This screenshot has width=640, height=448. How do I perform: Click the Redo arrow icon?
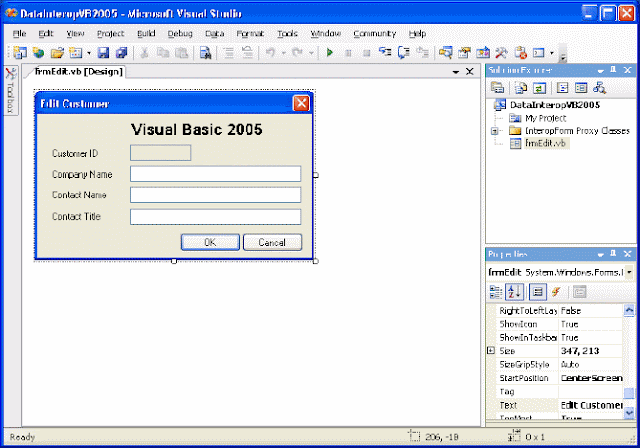click(298, 53)
